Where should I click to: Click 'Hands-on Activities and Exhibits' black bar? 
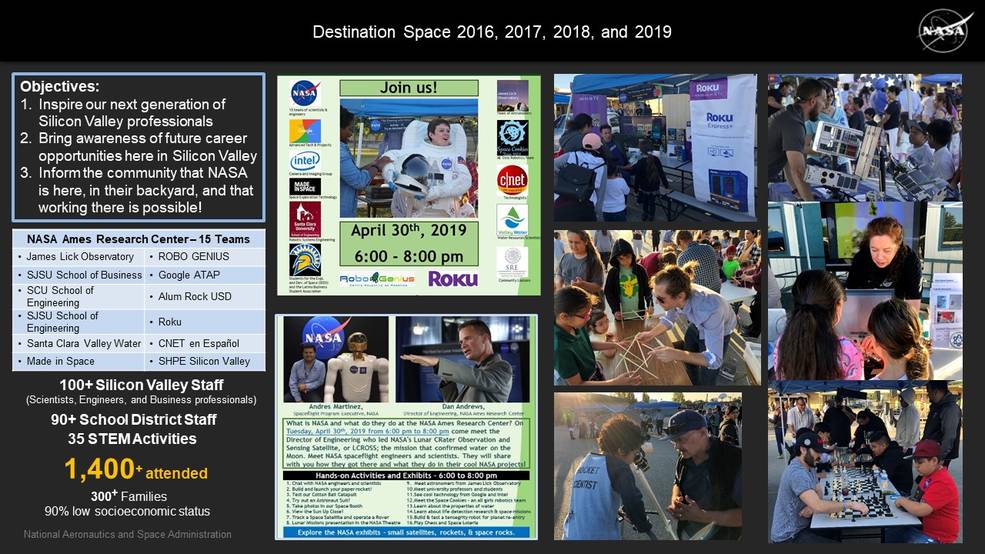click(406, 475)
